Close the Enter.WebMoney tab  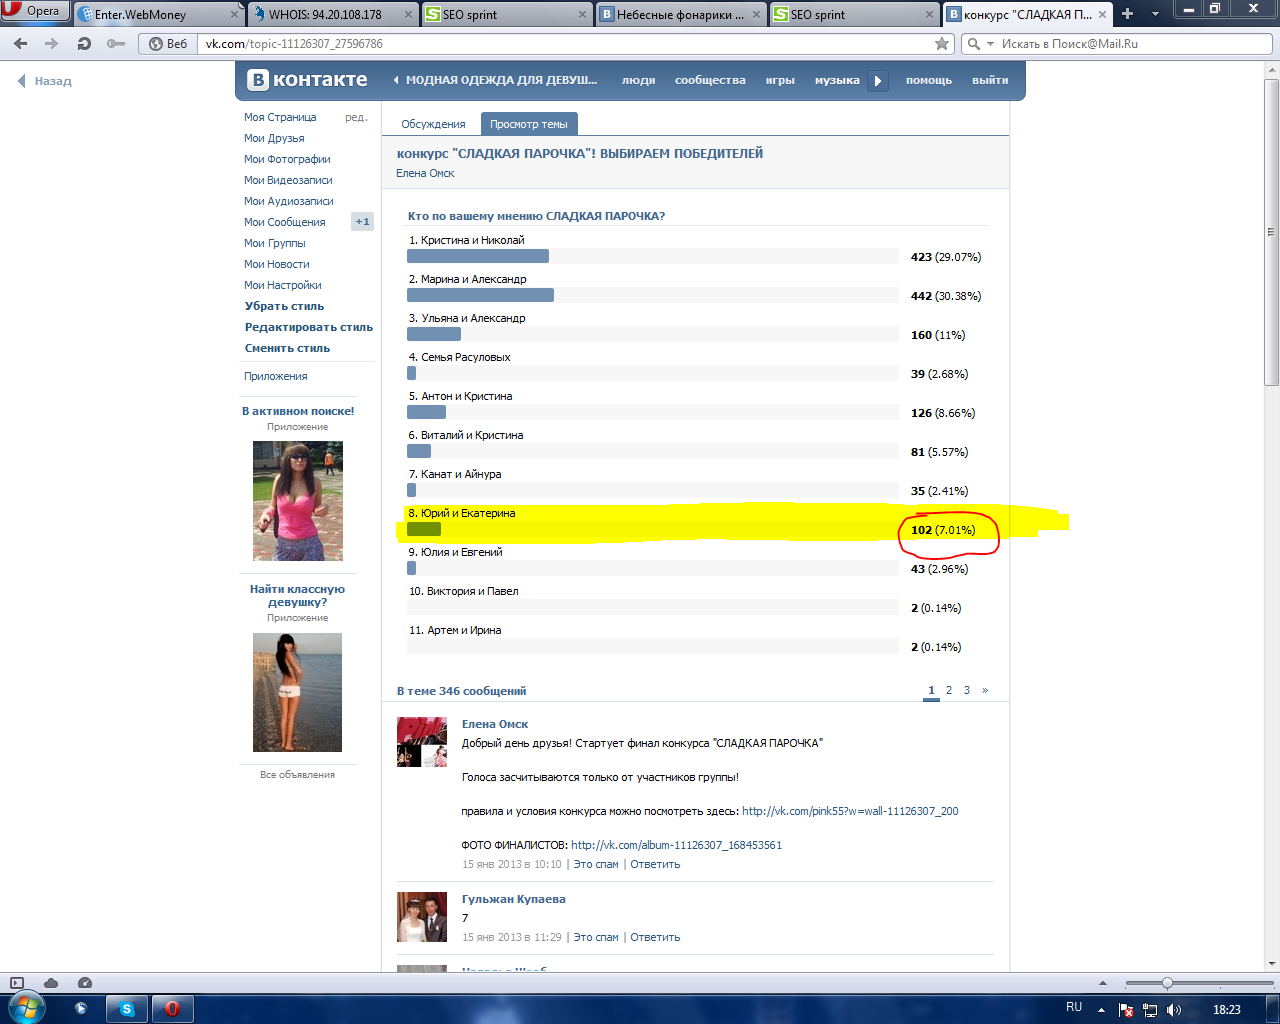pyautogui.click(x=235, y=15)
